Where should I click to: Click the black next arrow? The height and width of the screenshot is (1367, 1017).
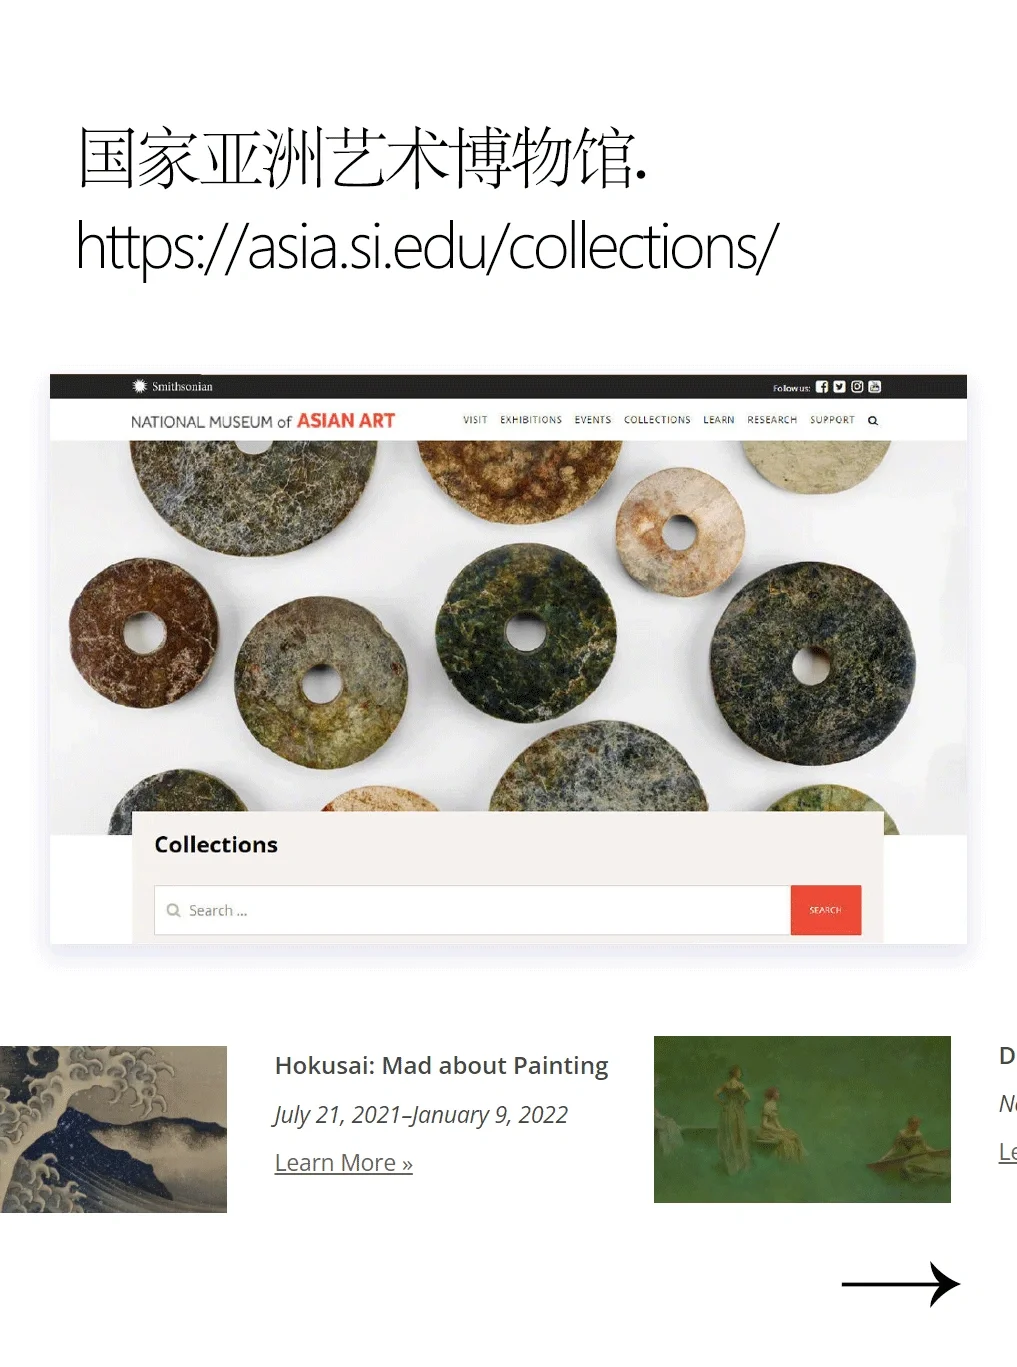[900, 1284]
